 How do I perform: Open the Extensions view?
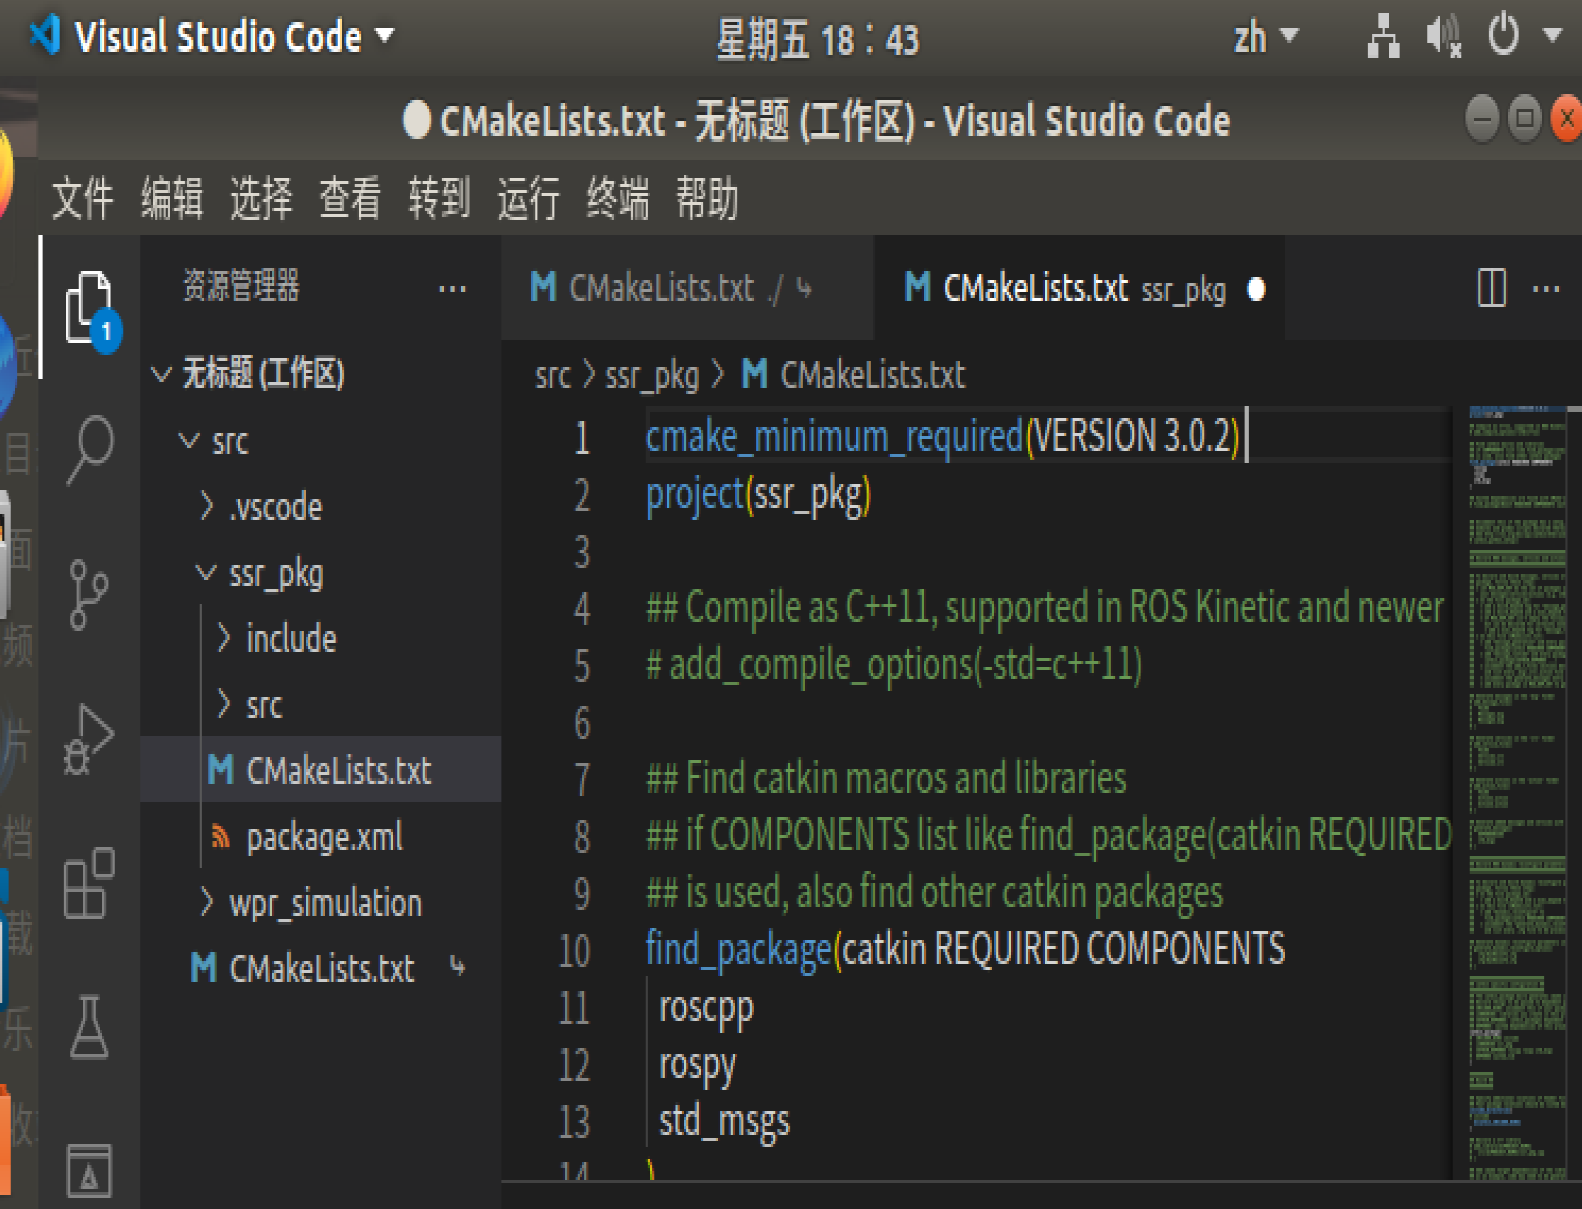tap(90, 883)
